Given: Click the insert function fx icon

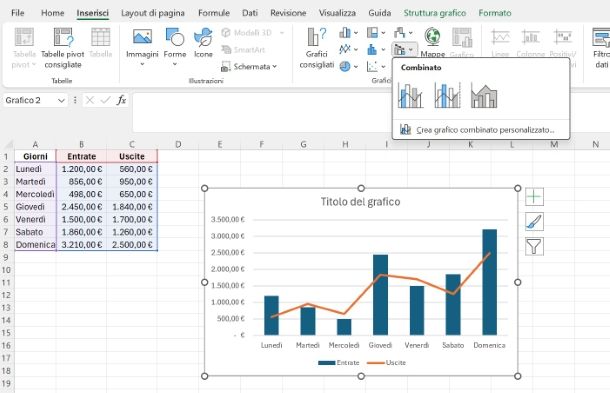Looking at the screenshot, I should click(121, 100).
